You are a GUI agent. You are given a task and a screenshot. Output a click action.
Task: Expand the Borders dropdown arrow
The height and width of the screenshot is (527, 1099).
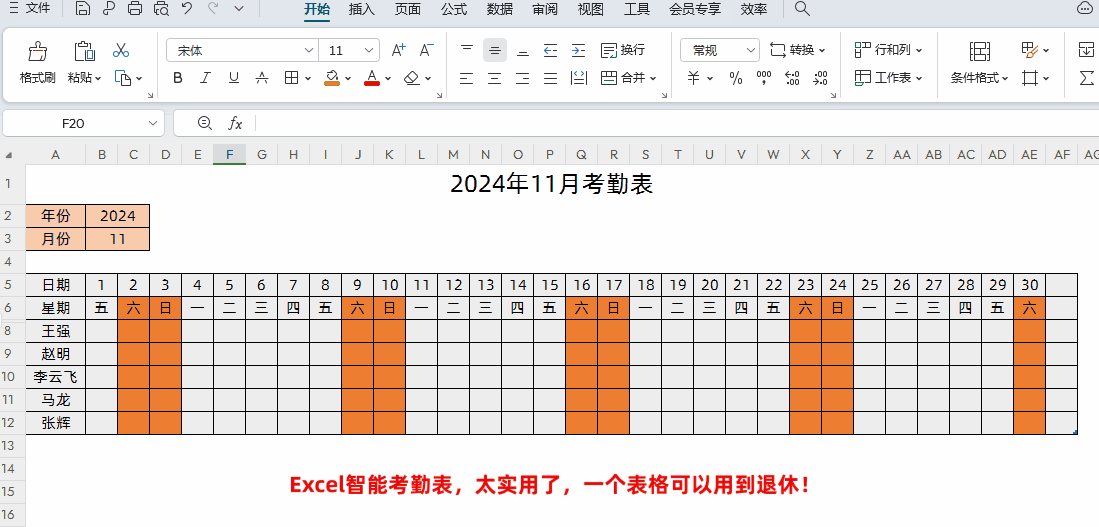[x=308, y=78]
